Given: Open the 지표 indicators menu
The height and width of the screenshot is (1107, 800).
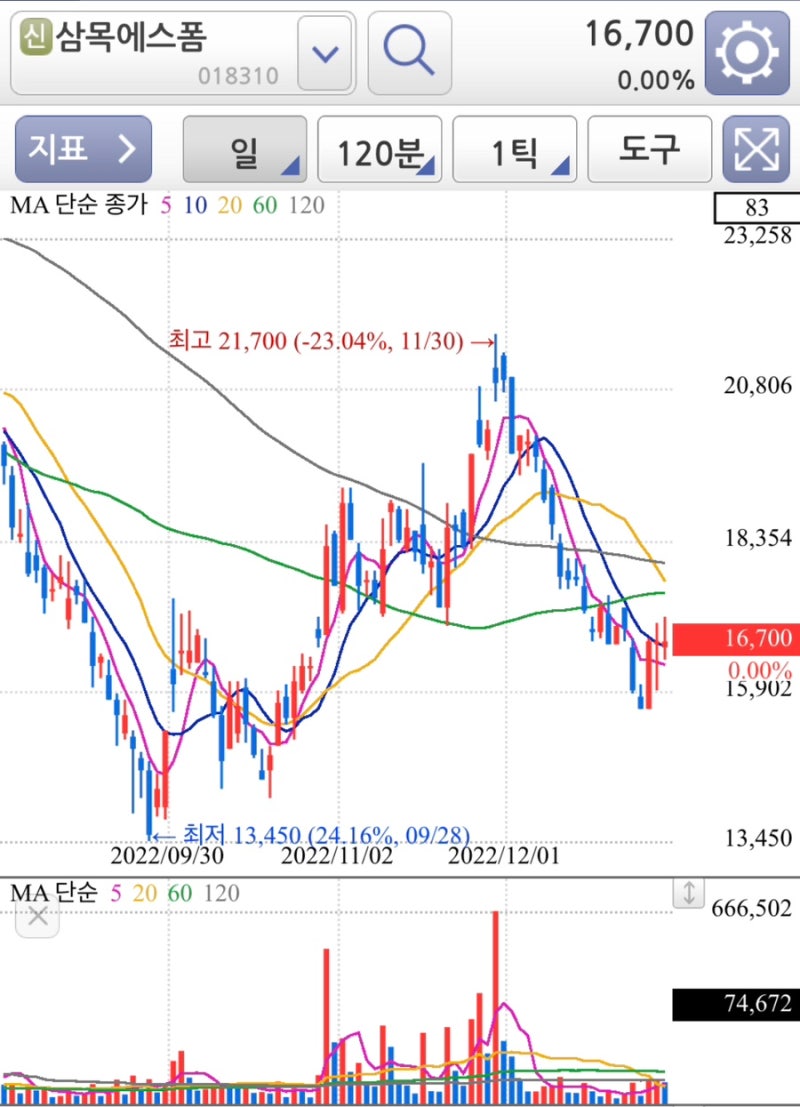Looking at the screenshot, I should point(83,149).
